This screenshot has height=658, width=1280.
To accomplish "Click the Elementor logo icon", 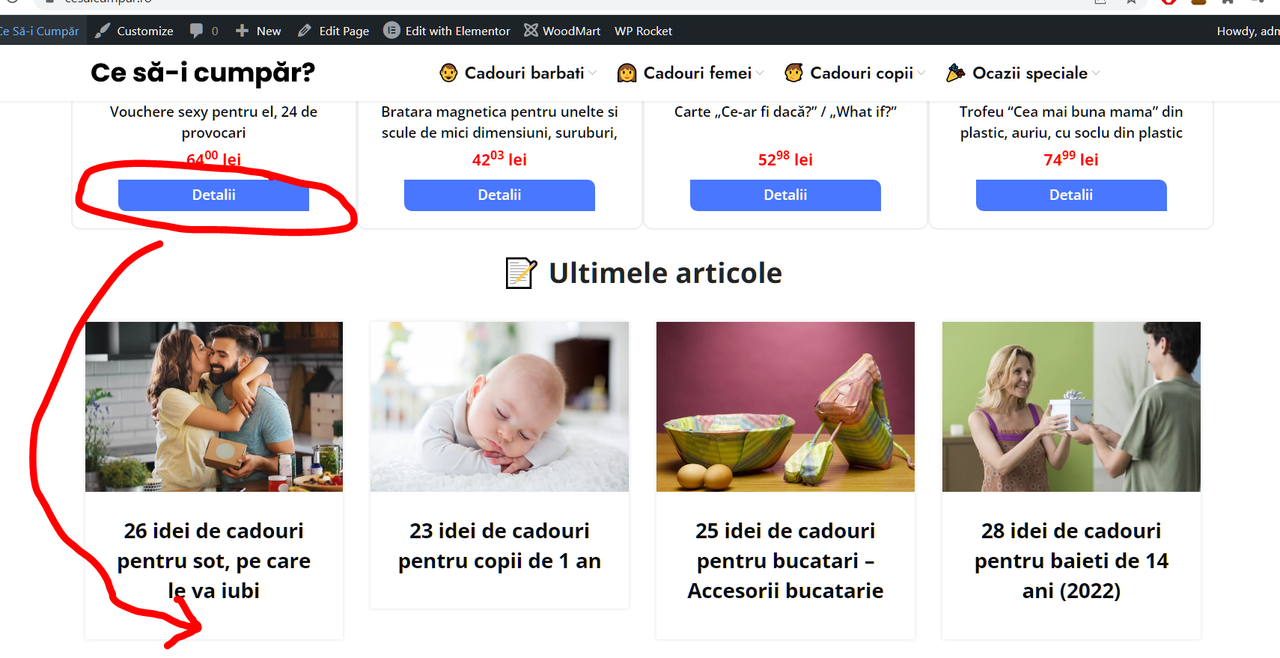I will click(x=392, y=30).
